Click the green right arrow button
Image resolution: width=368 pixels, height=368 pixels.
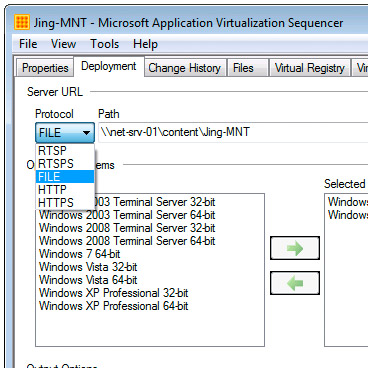click(295, 248)
